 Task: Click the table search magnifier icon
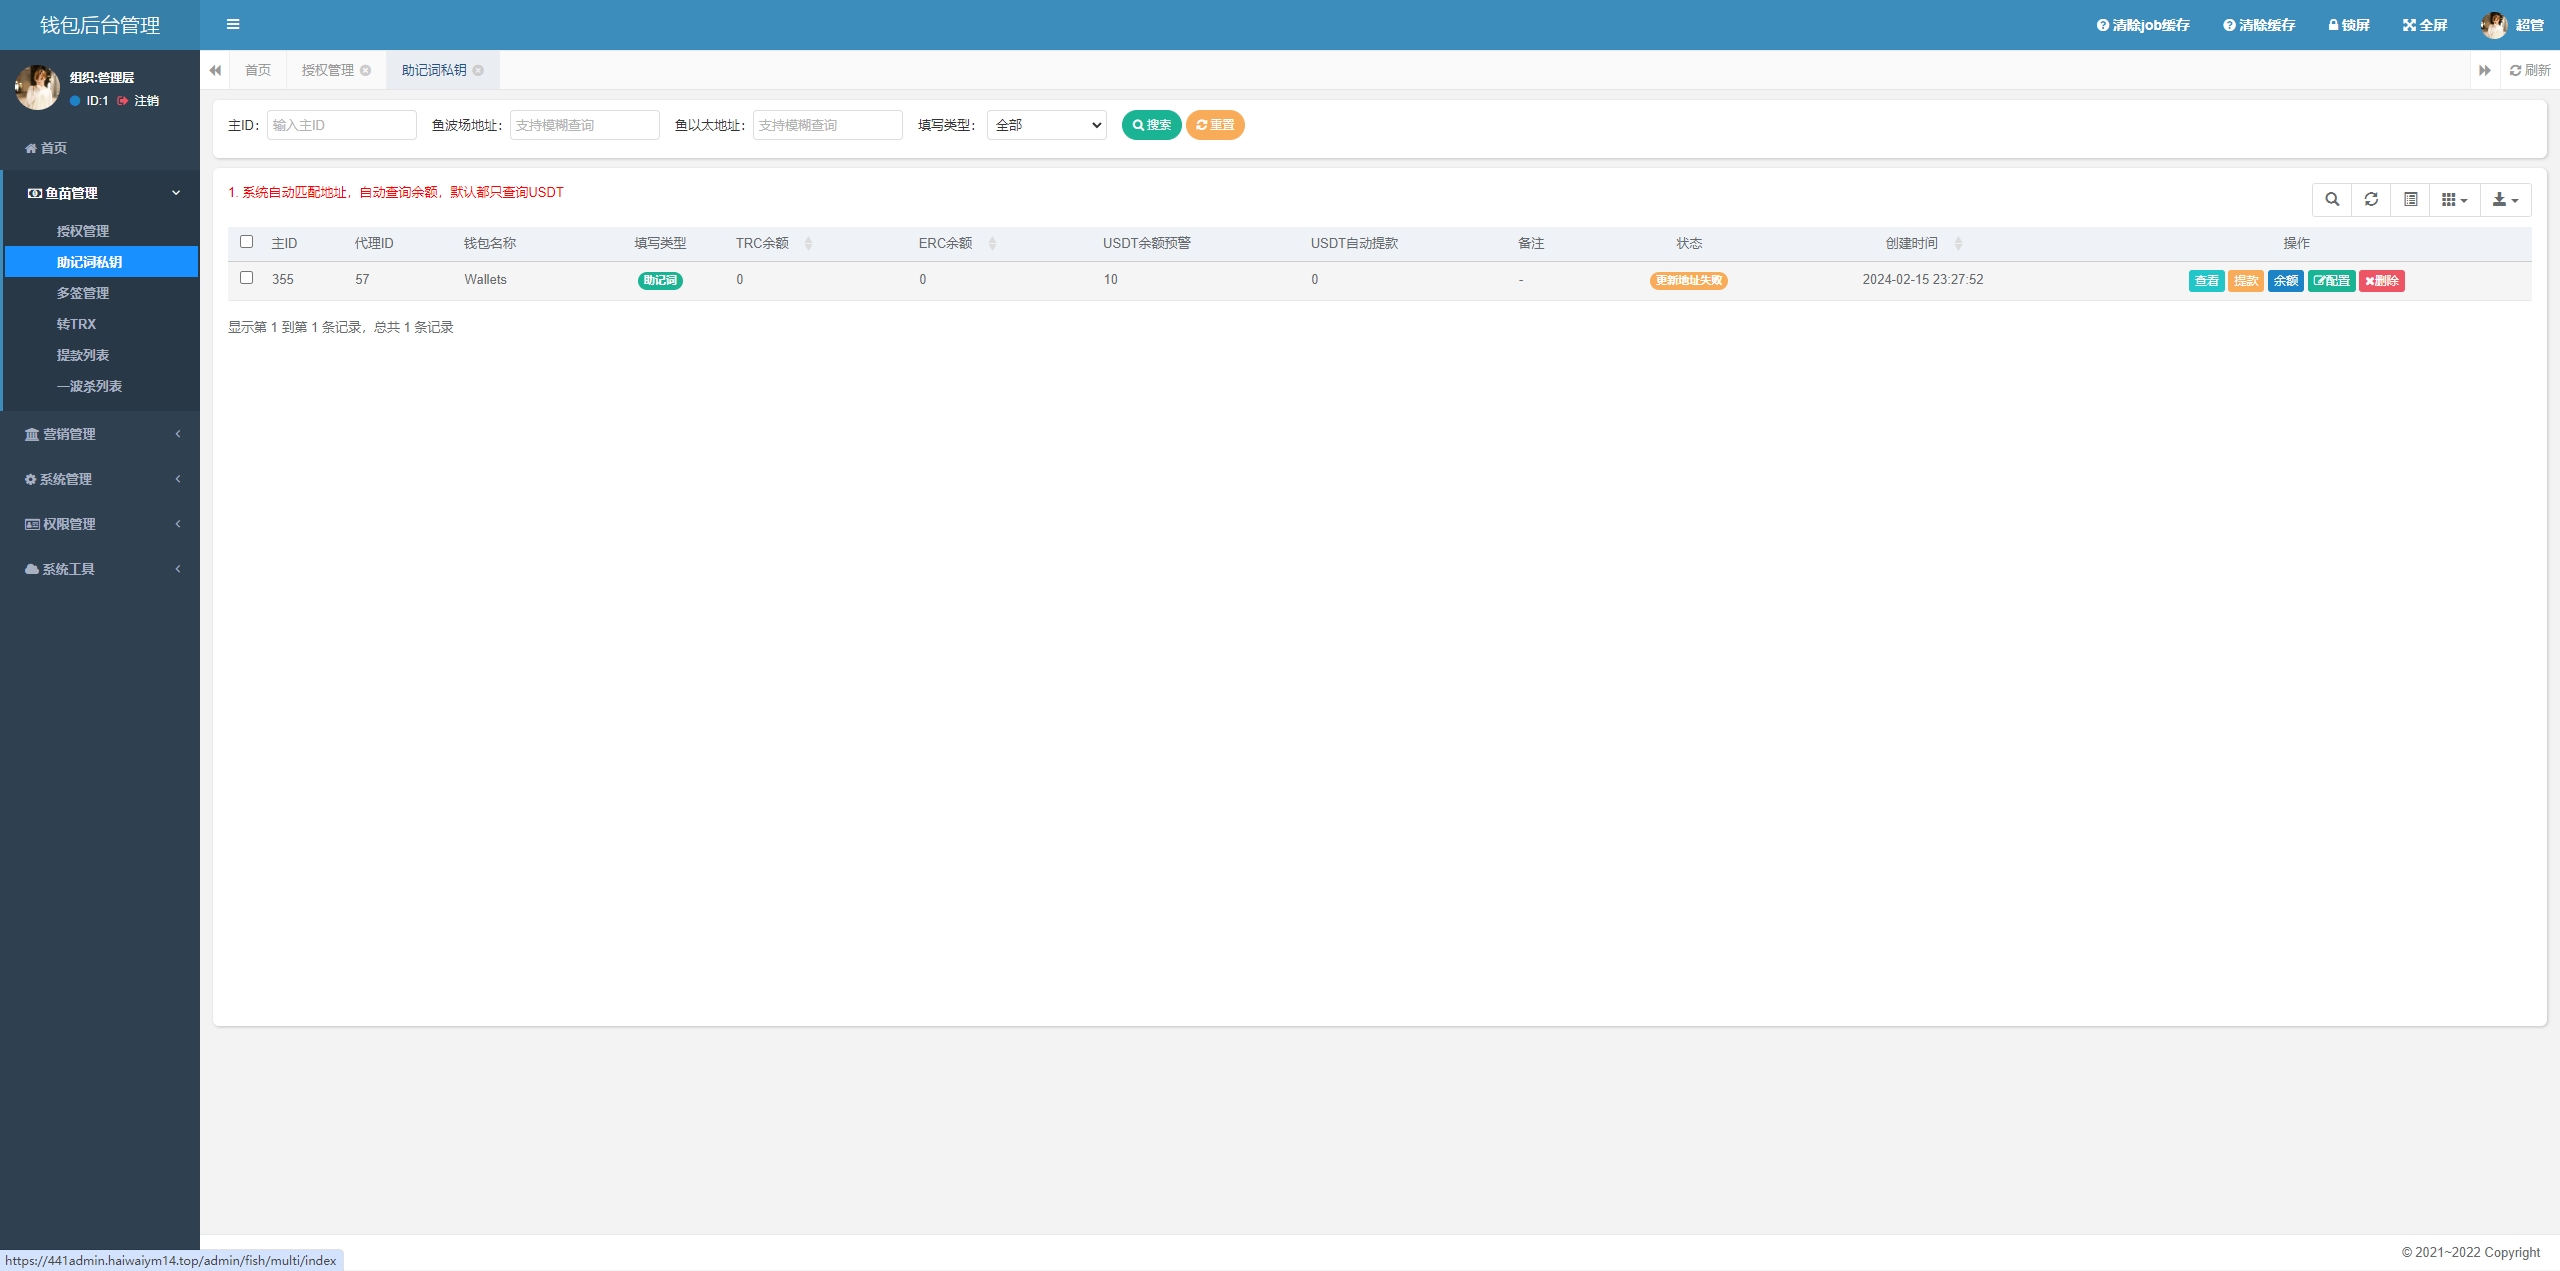[x=2332, y=200]
